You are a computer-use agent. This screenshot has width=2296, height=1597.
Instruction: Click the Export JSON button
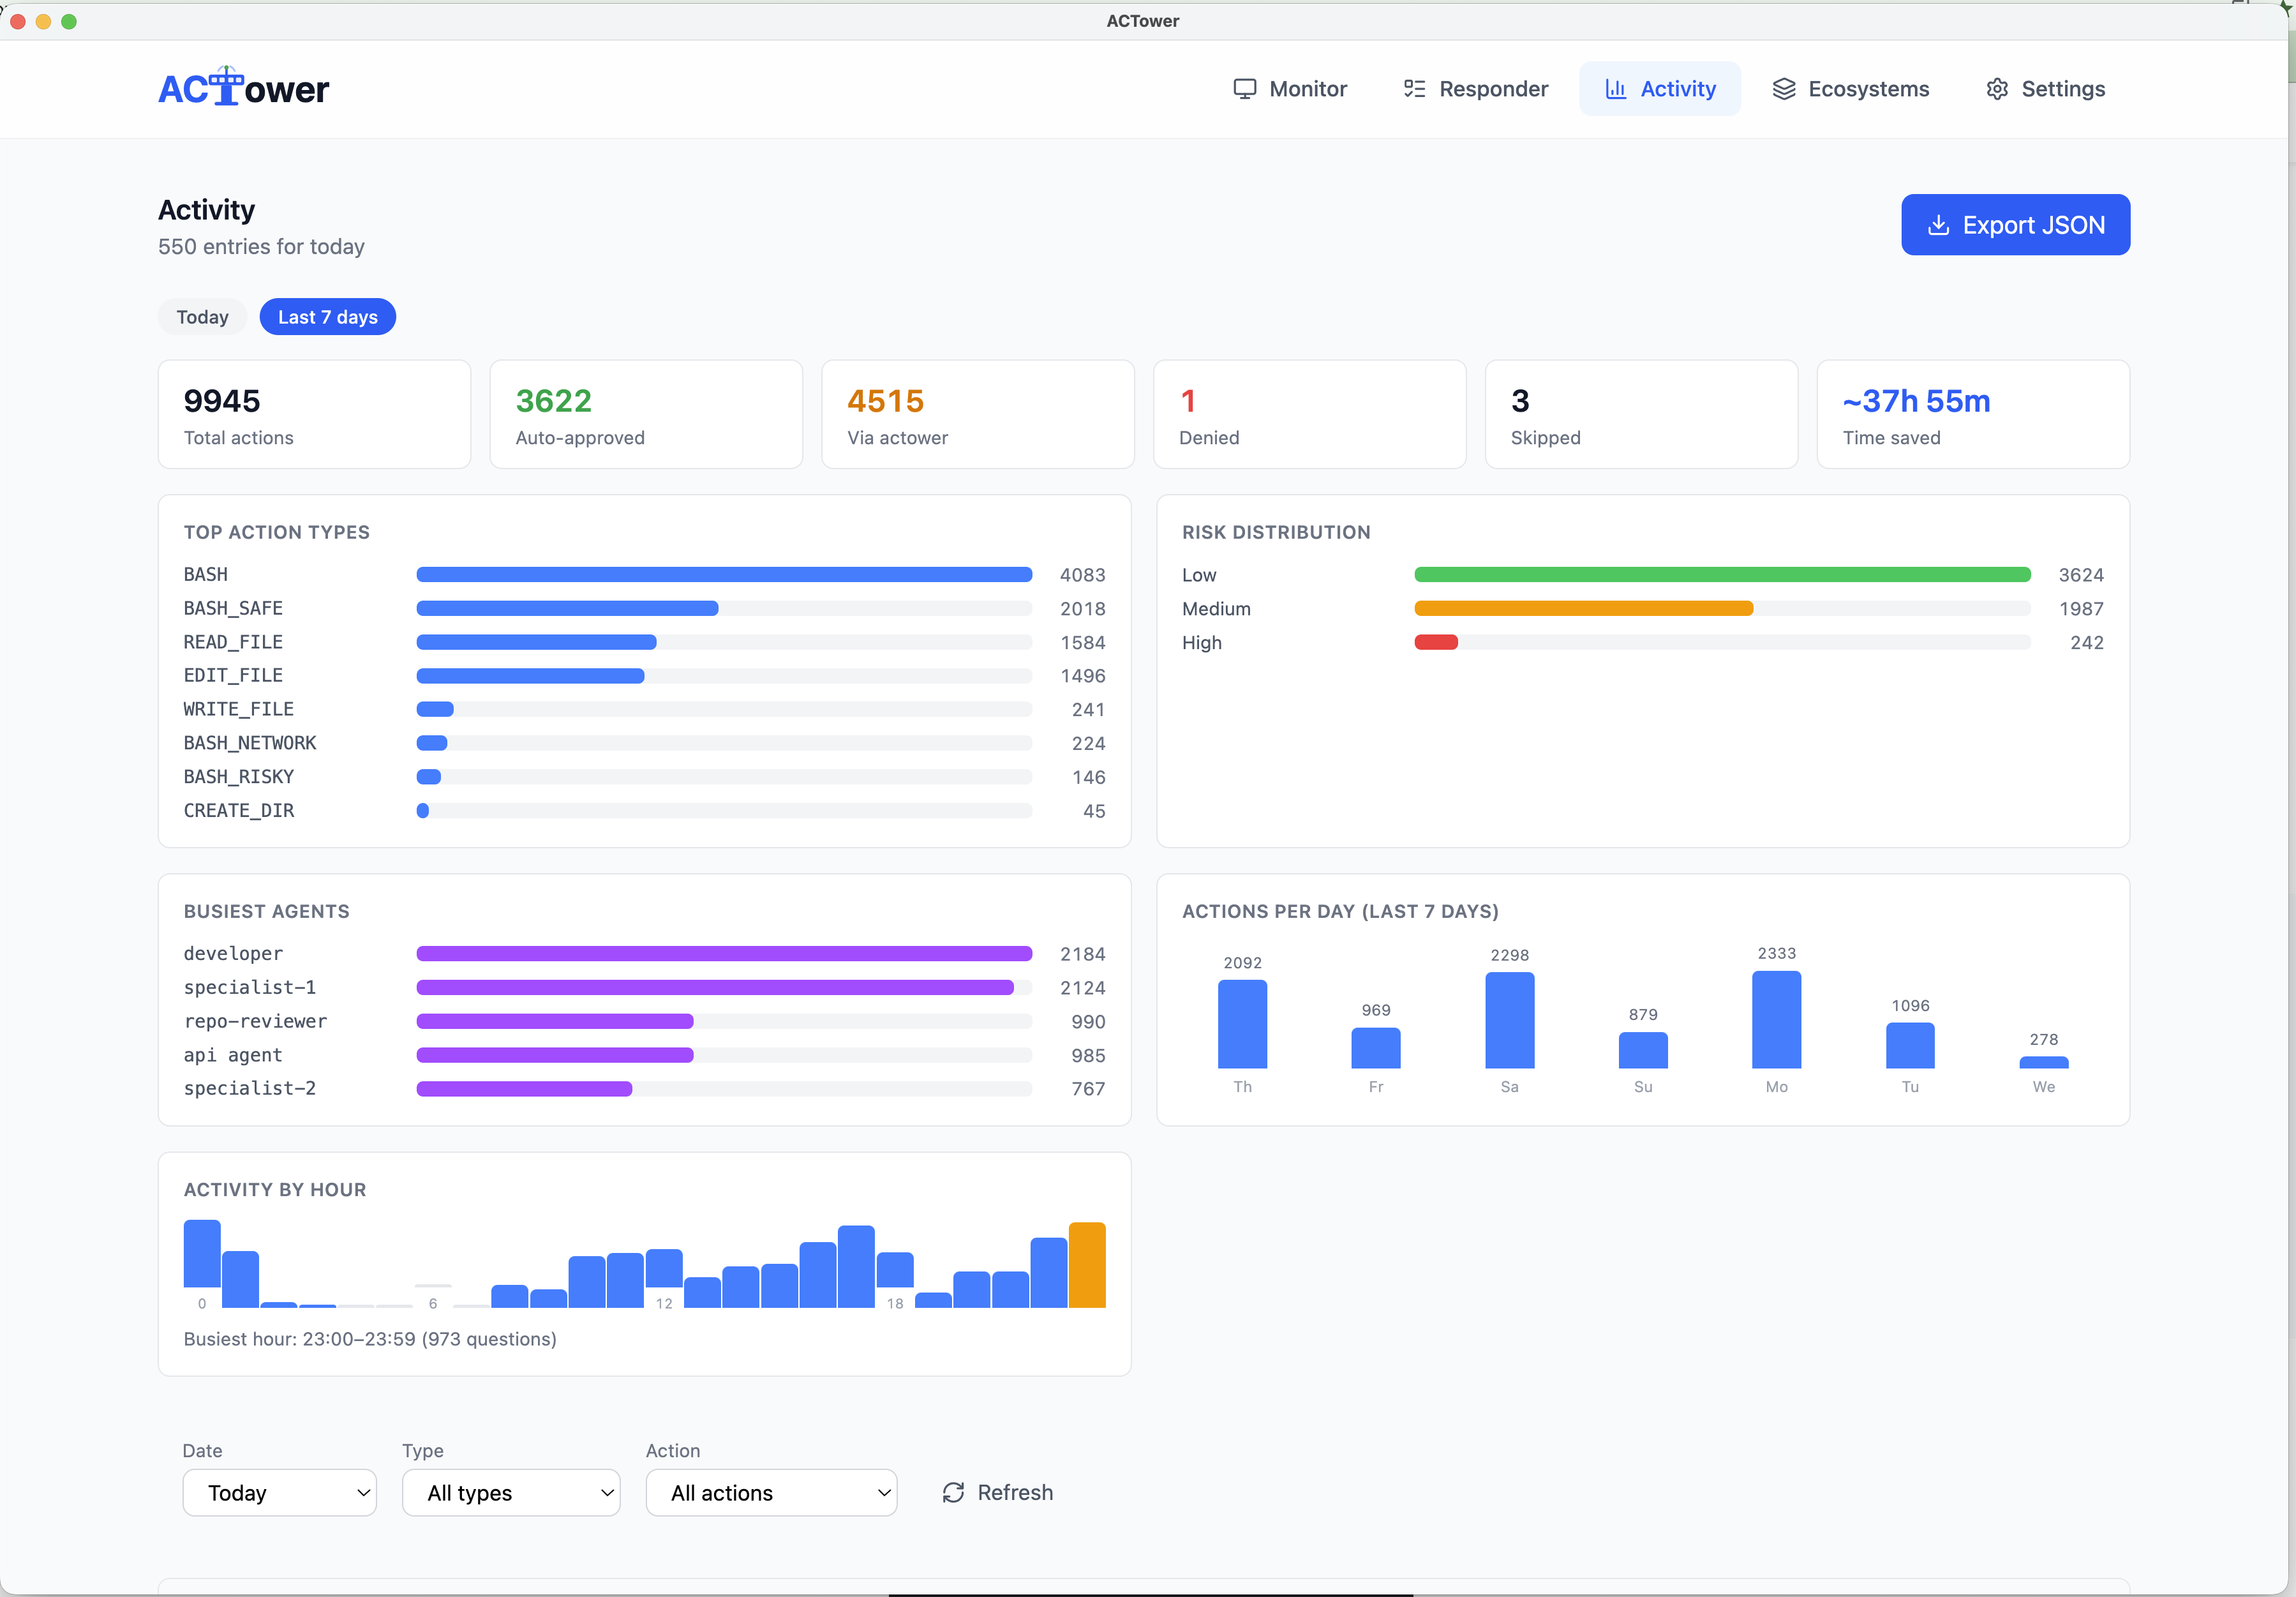click(x=2015, y=225)
